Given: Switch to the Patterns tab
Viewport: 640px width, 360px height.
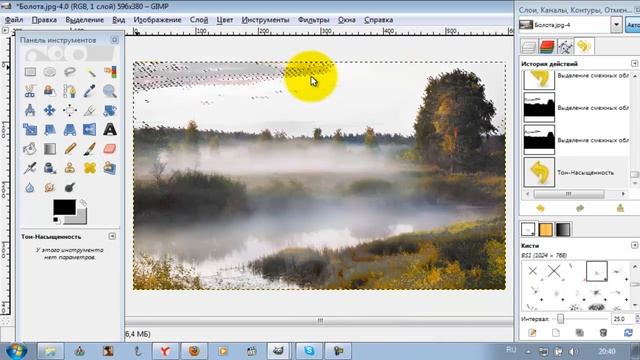Looking at the screenshot, I should click(546, 229).
